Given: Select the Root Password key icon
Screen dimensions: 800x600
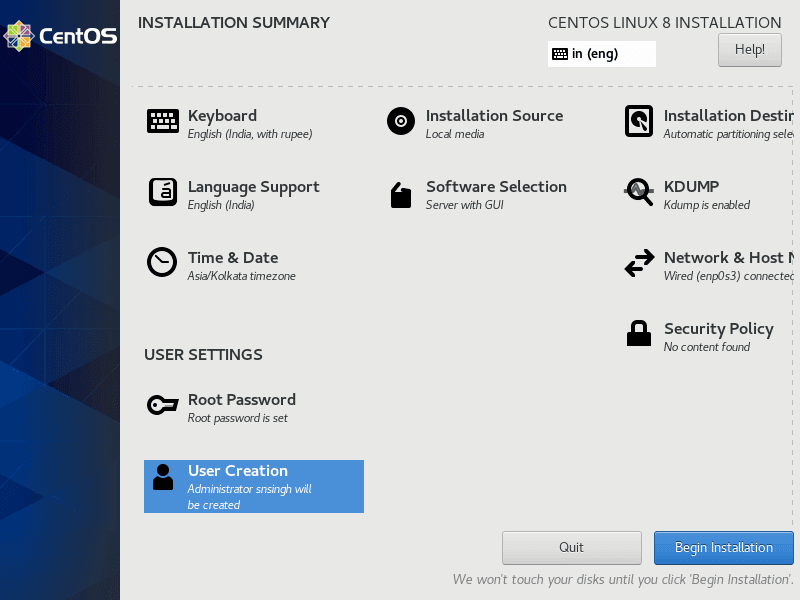Looking at the screenshot, I should pos(162,405).
